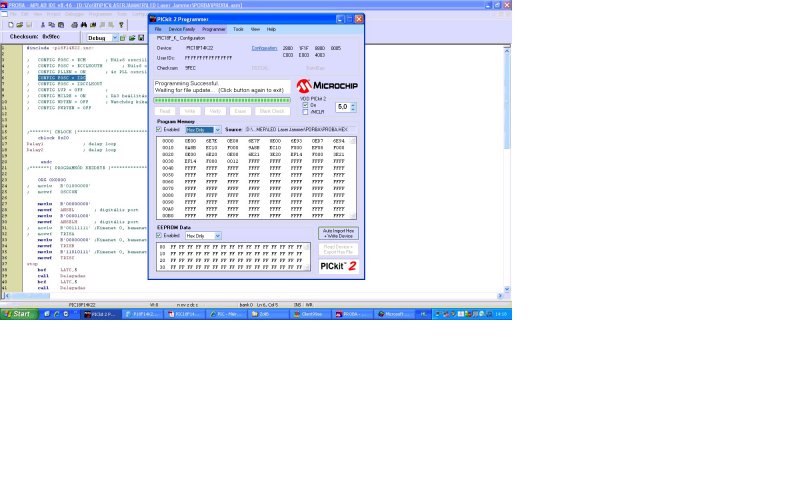This screenshot has height=480, width=800.
Task: Click the Cut icon in MPLAB toolbar
Action: coord(43,24)
